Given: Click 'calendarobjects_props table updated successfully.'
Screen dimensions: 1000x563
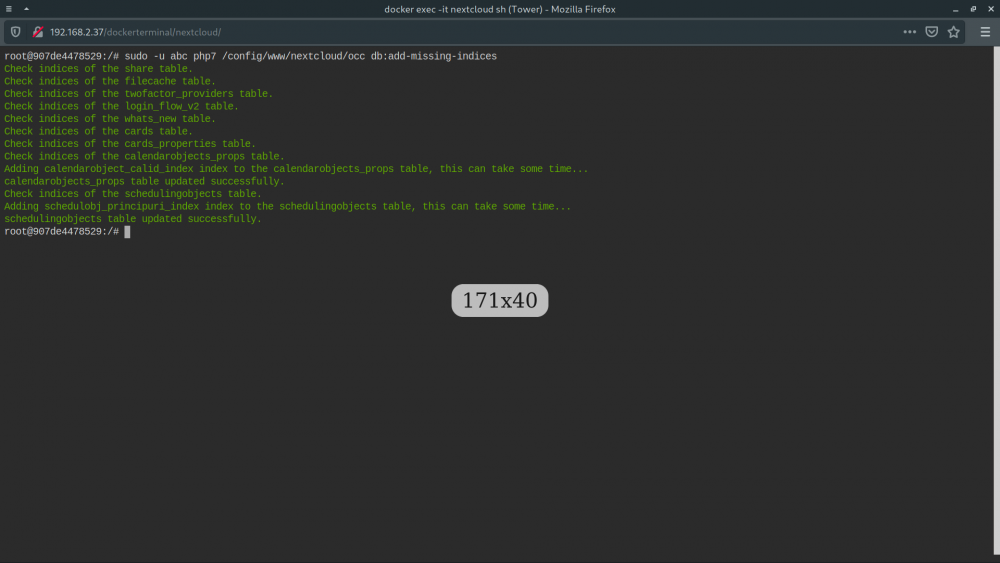Looking at the screenshot, I should pyautogui.click(x=144, y=181).
